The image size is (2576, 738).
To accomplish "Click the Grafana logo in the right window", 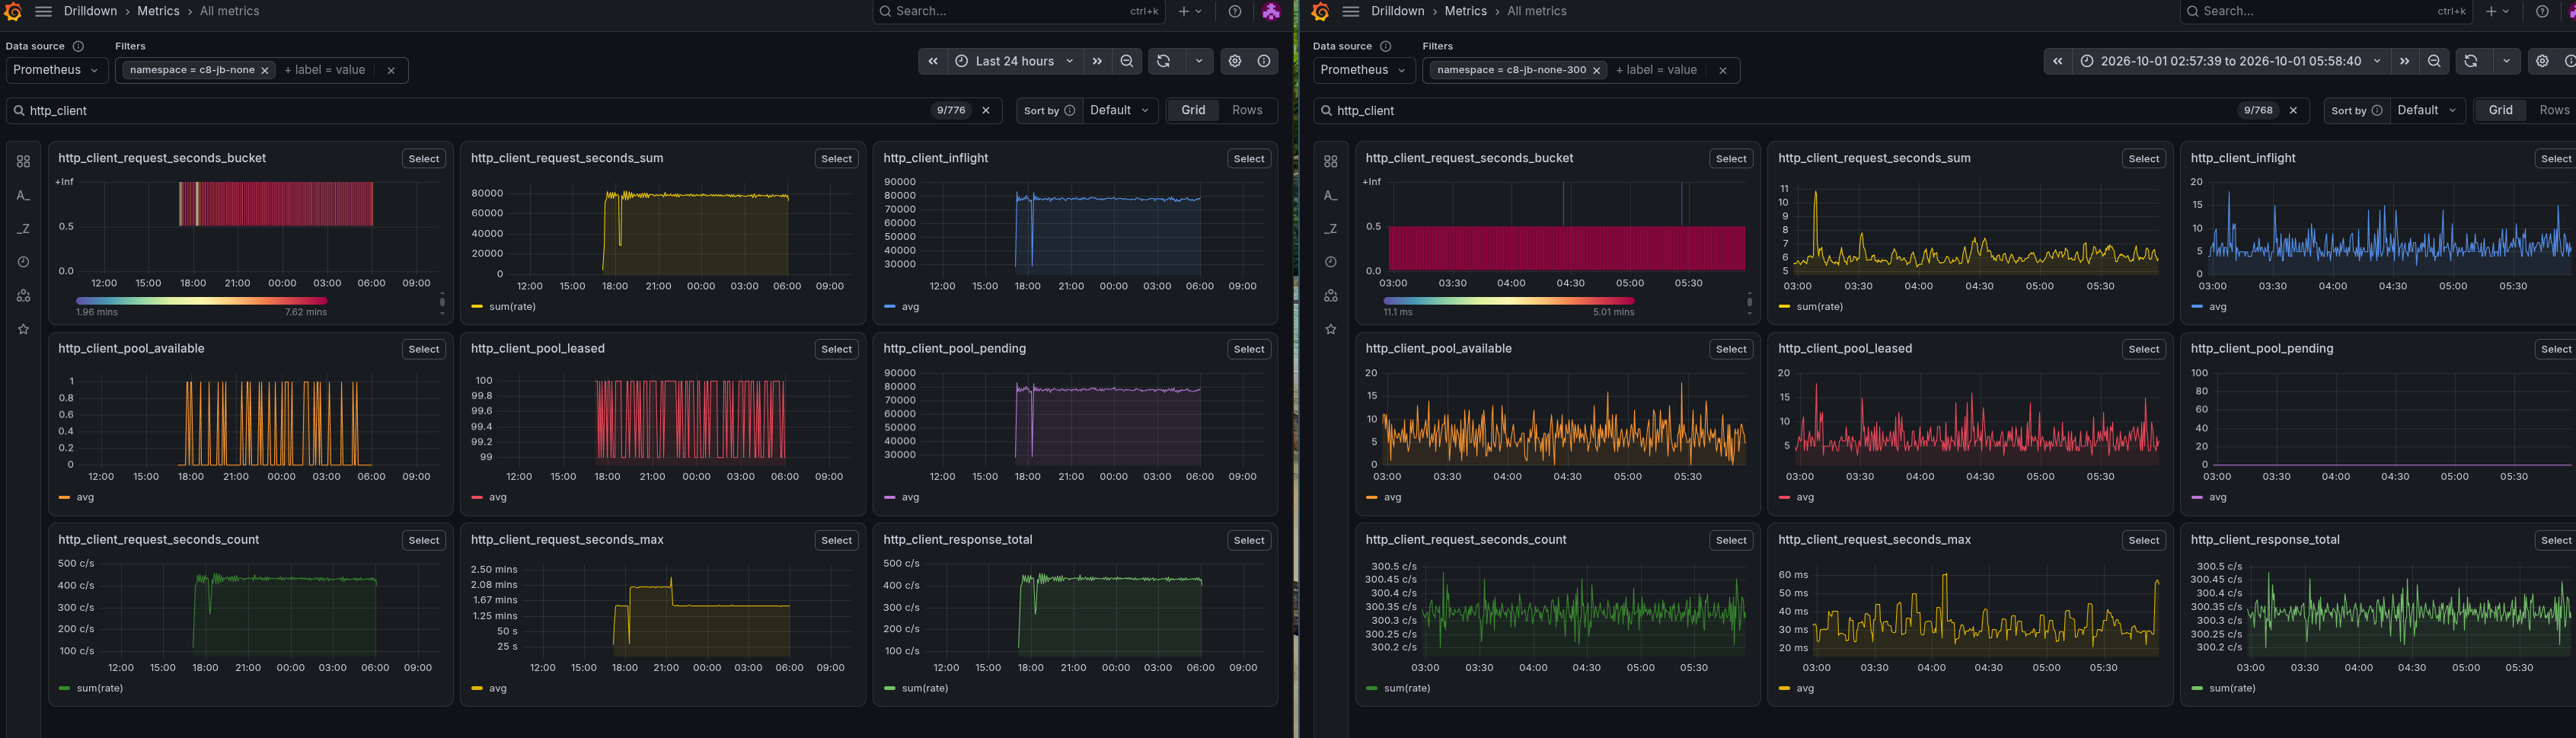I will click(1320, 11).
